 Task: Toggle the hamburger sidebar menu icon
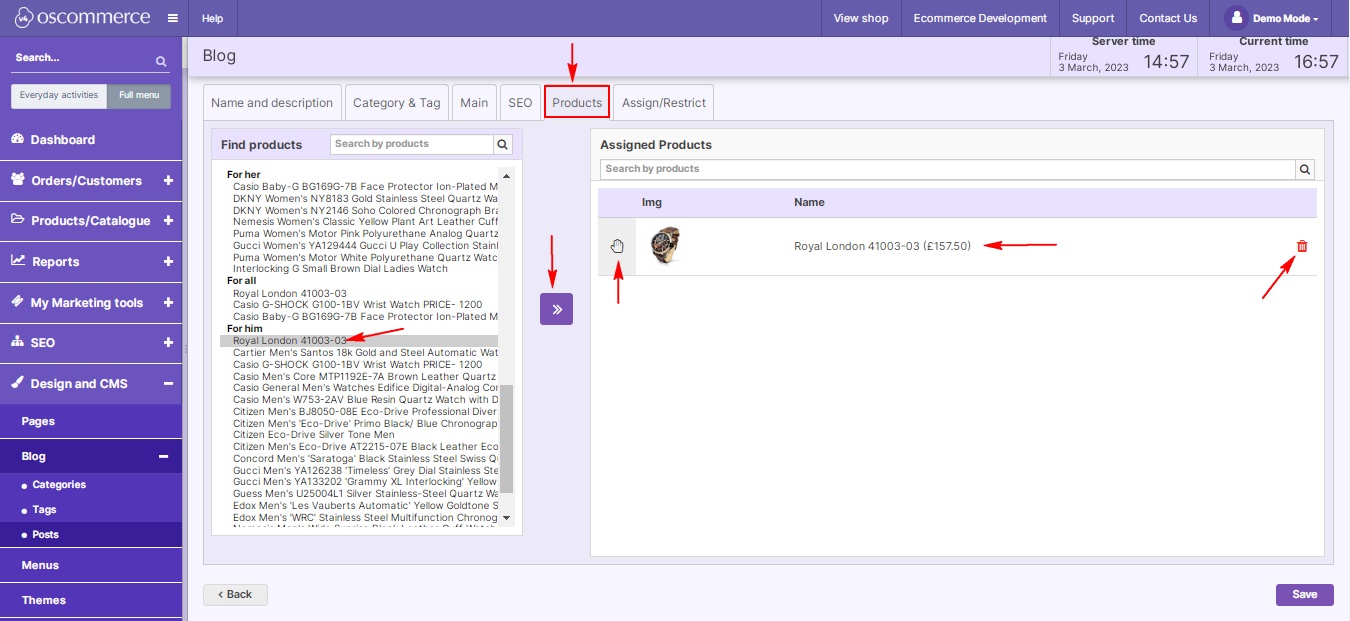point(173,18)
